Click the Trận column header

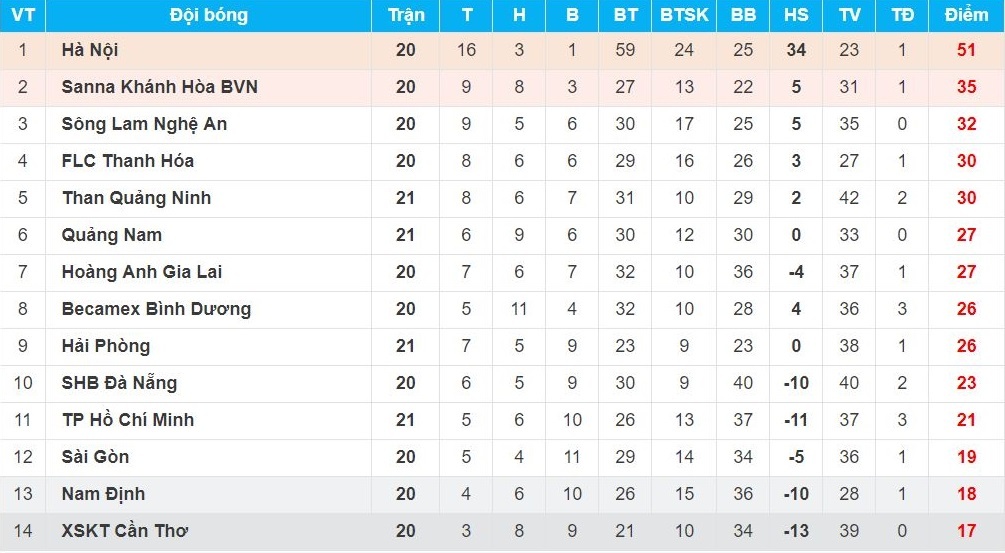click(405, 15)
